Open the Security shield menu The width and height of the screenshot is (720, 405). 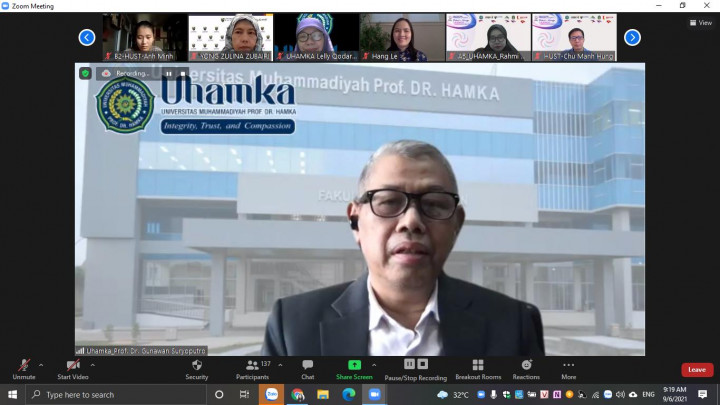click(x=197, y=370)
